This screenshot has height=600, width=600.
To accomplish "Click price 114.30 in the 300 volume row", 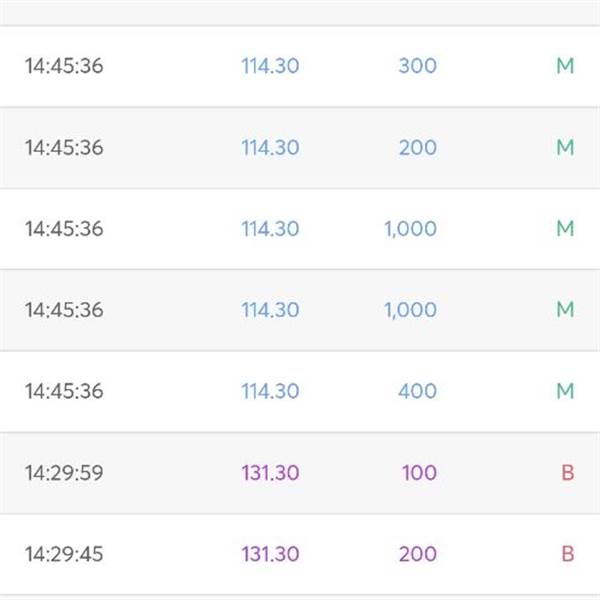I will pos(270,66).
